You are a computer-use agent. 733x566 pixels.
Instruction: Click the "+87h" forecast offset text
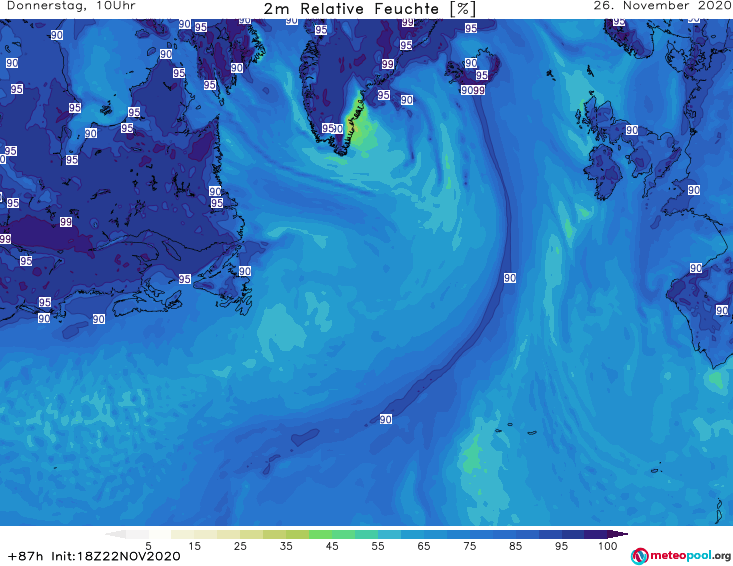[x=25, y=556]
